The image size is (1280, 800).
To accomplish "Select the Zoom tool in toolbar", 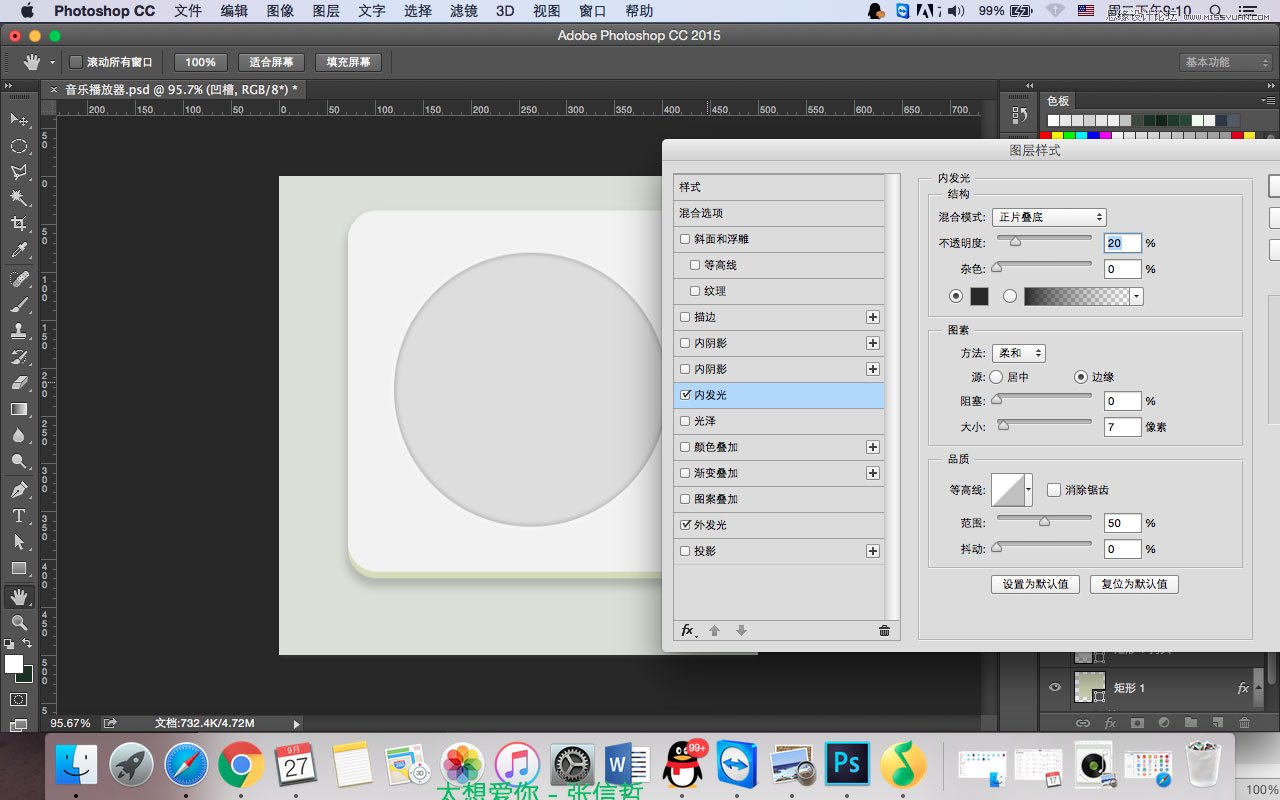I will [x=19, y=622].
